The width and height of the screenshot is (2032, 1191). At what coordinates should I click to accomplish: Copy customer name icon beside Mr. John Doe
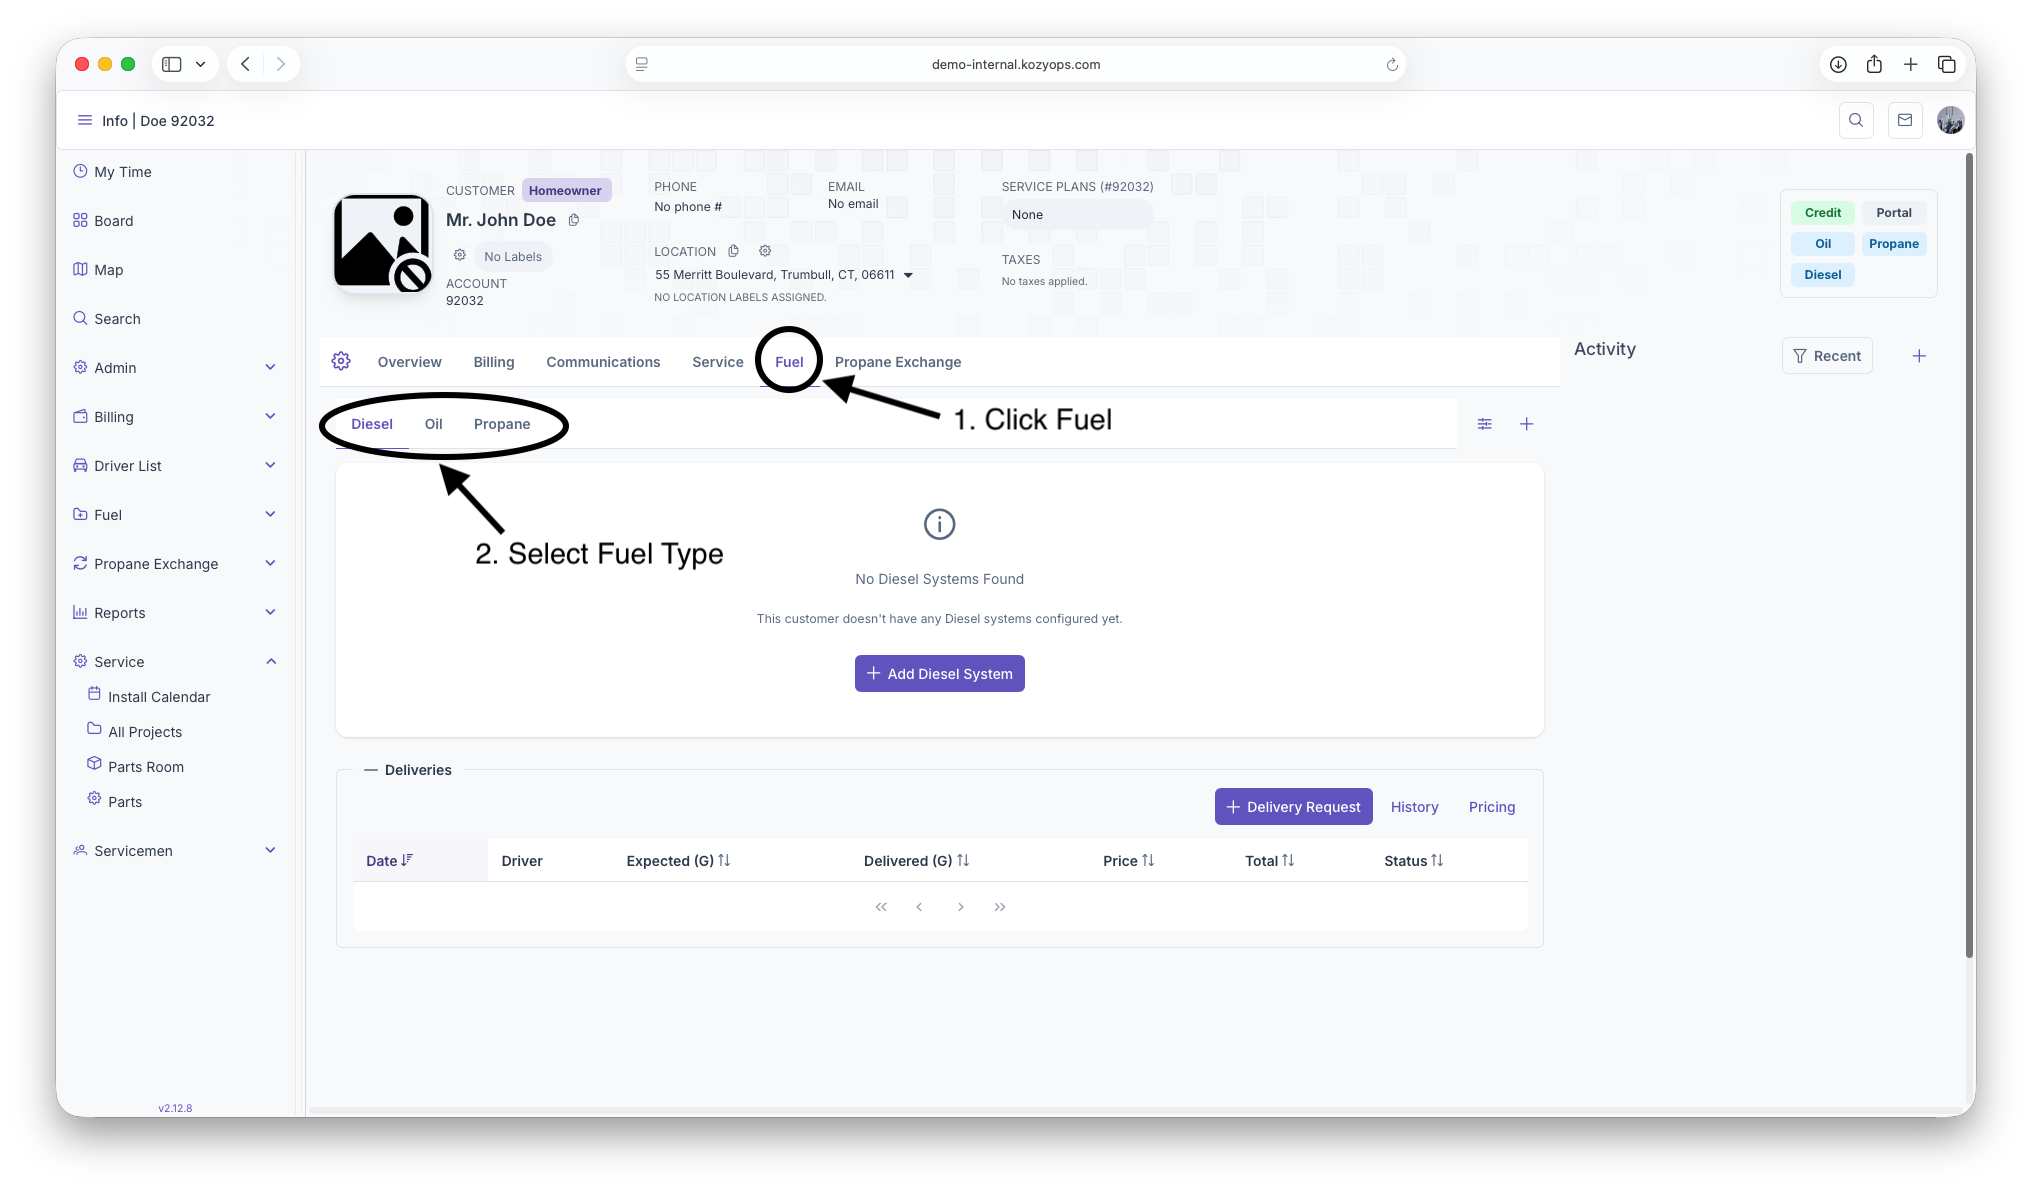(574, 220)
